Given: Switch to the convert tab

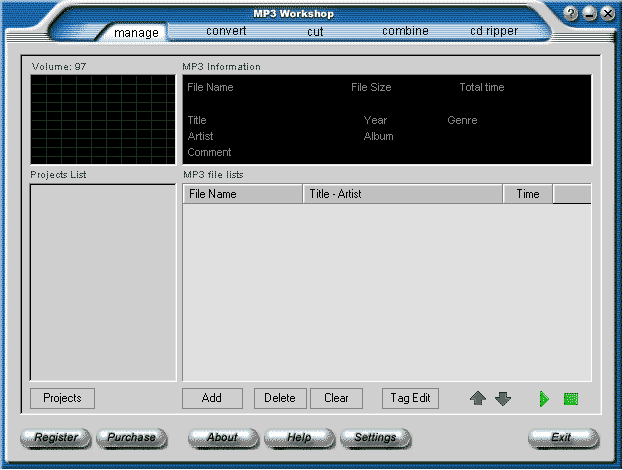Looking at the screenshot, I should (x=226, y=31).
